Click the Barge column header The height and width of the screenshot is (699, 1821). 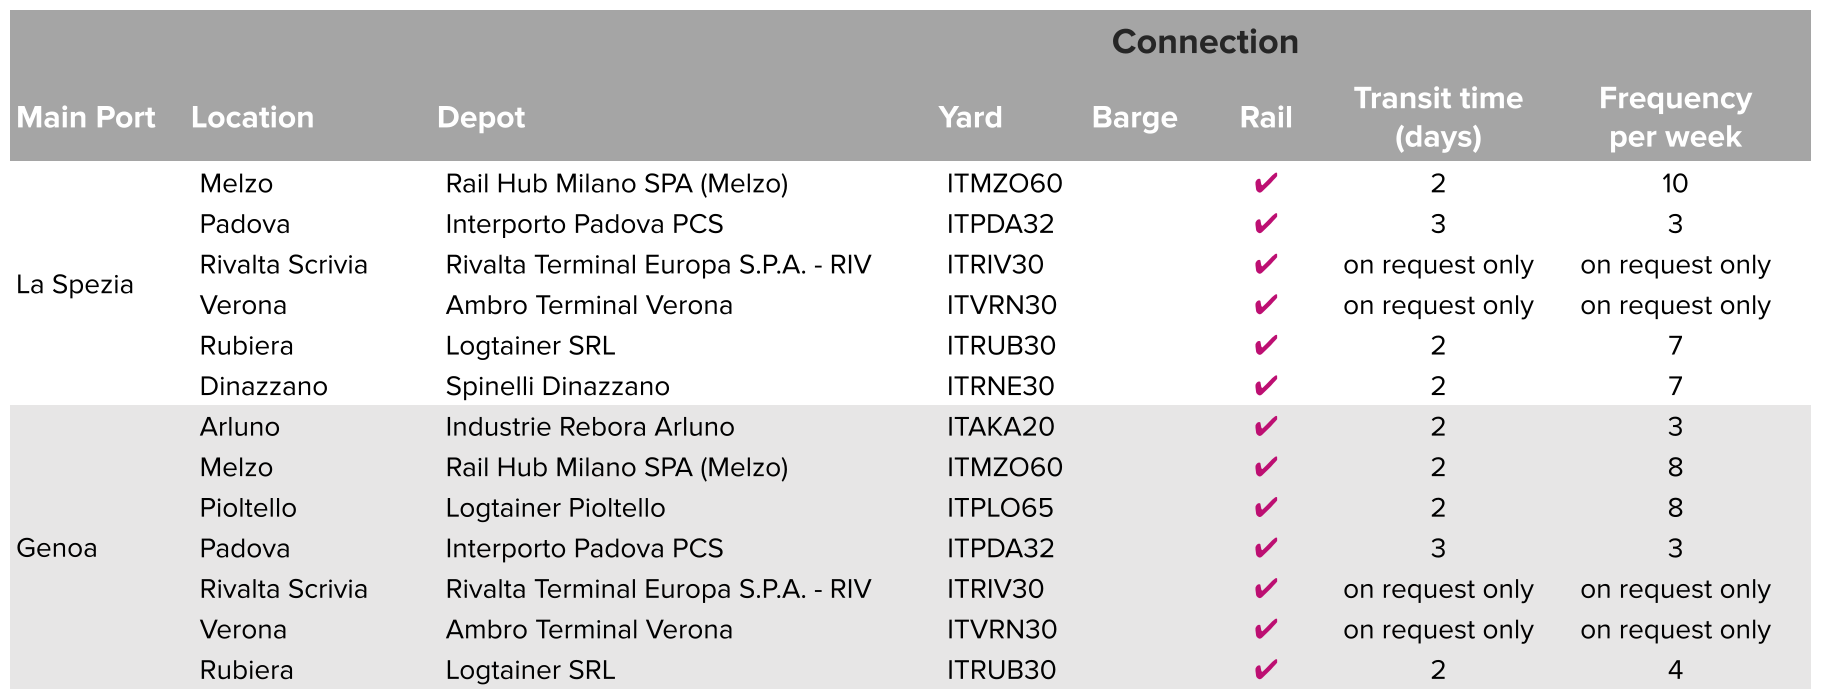pos(1134,118)
